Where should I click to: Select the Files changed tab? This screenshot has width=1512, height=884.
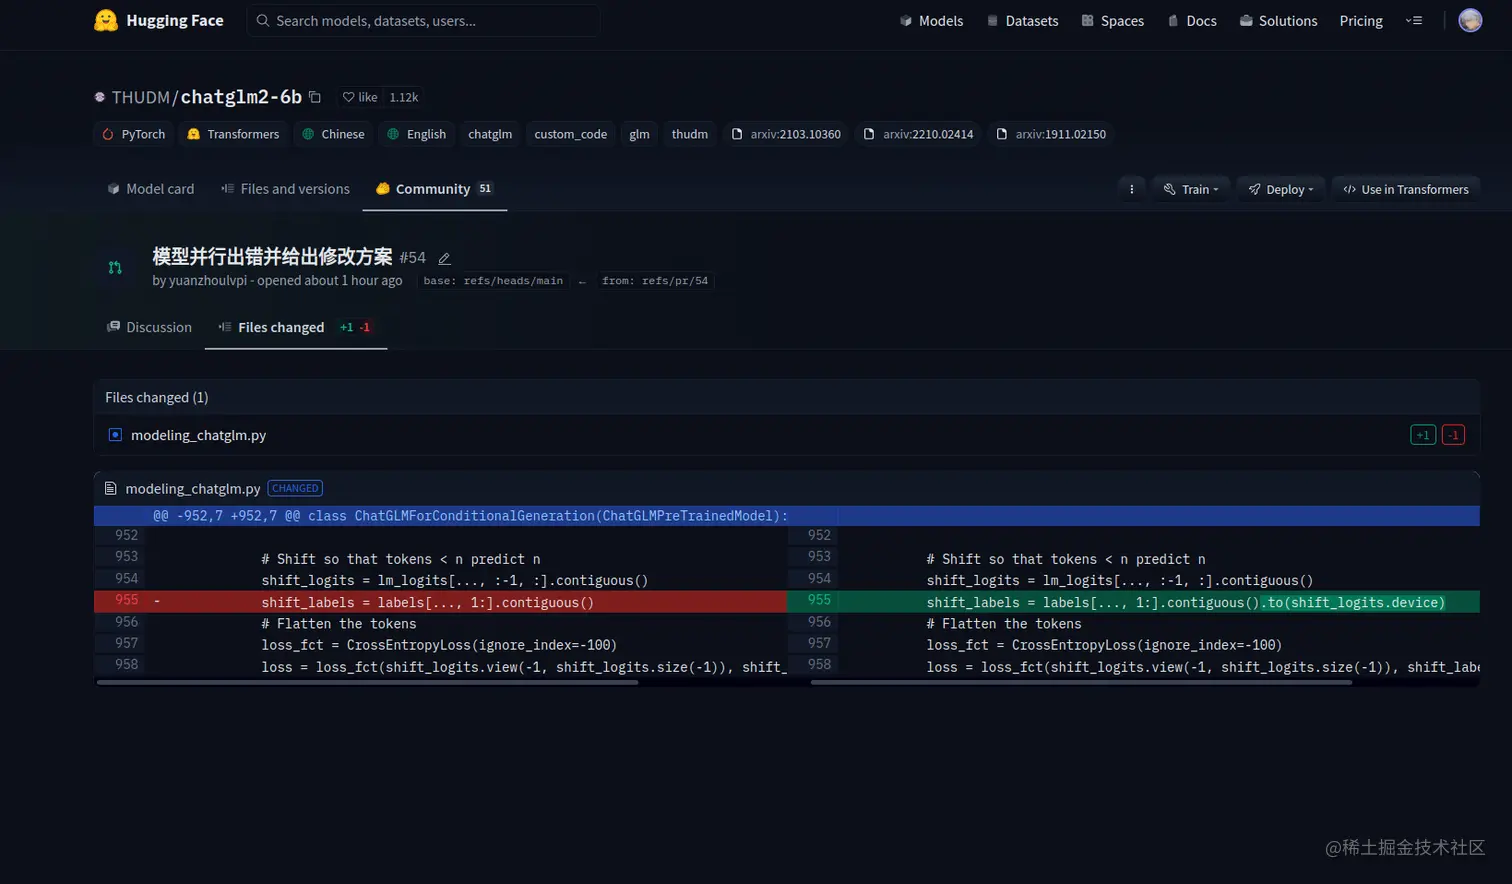tap(296, 327)
